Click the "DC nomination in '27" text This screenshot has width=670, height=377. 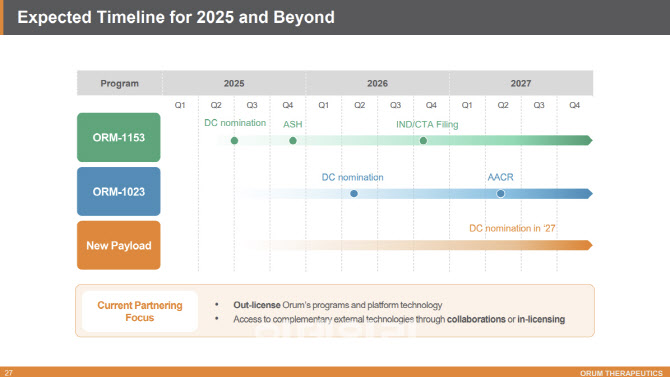coord(512,228)
